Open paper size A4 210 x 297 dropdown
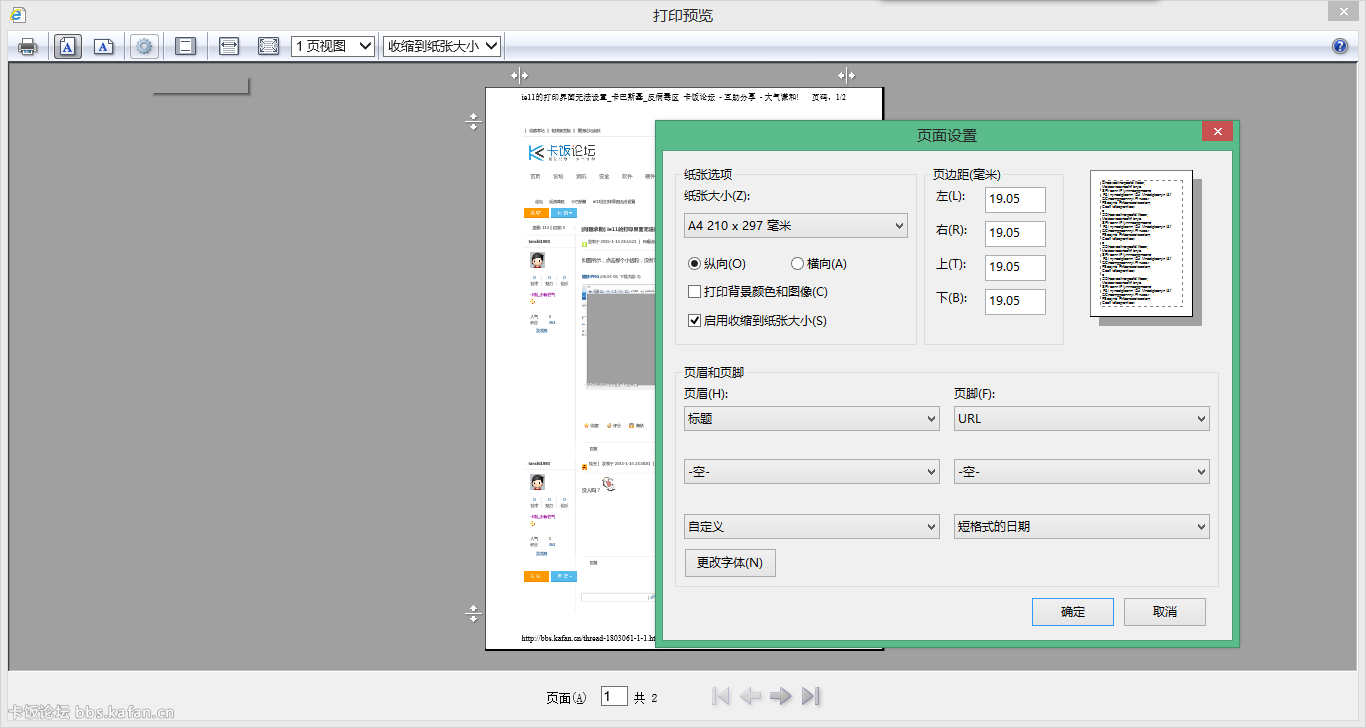The image size is (1366, 728). click(796, 226)
